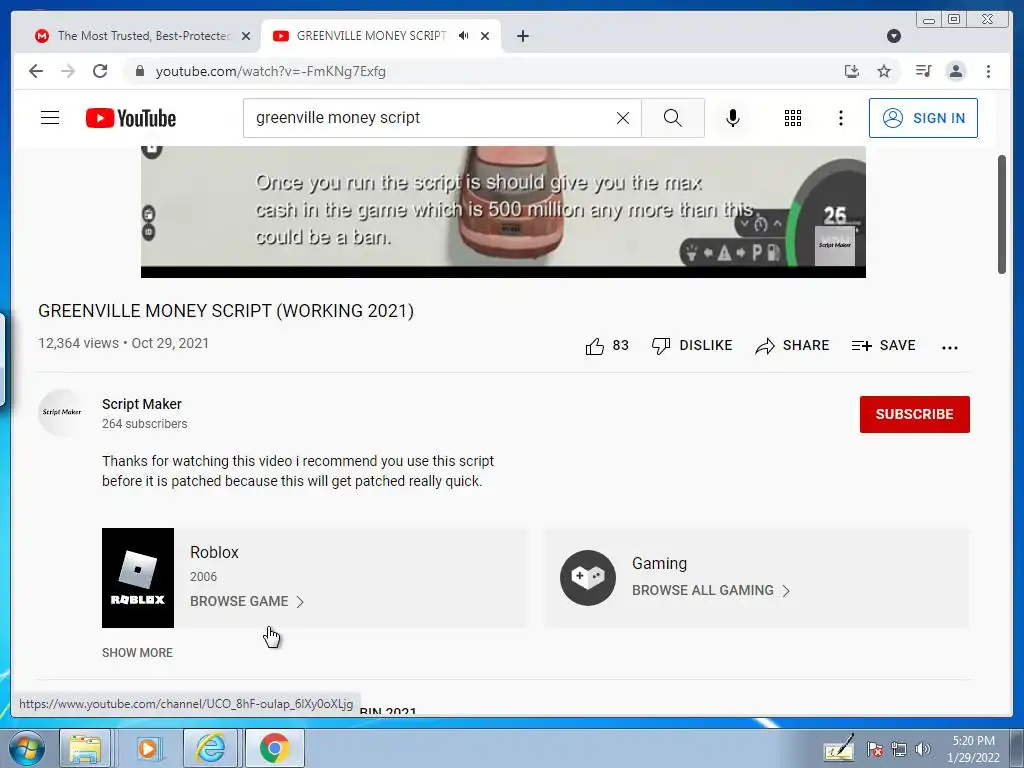Open the YouTube apps grid
The image size is (1024, 768).
[793, 118]
